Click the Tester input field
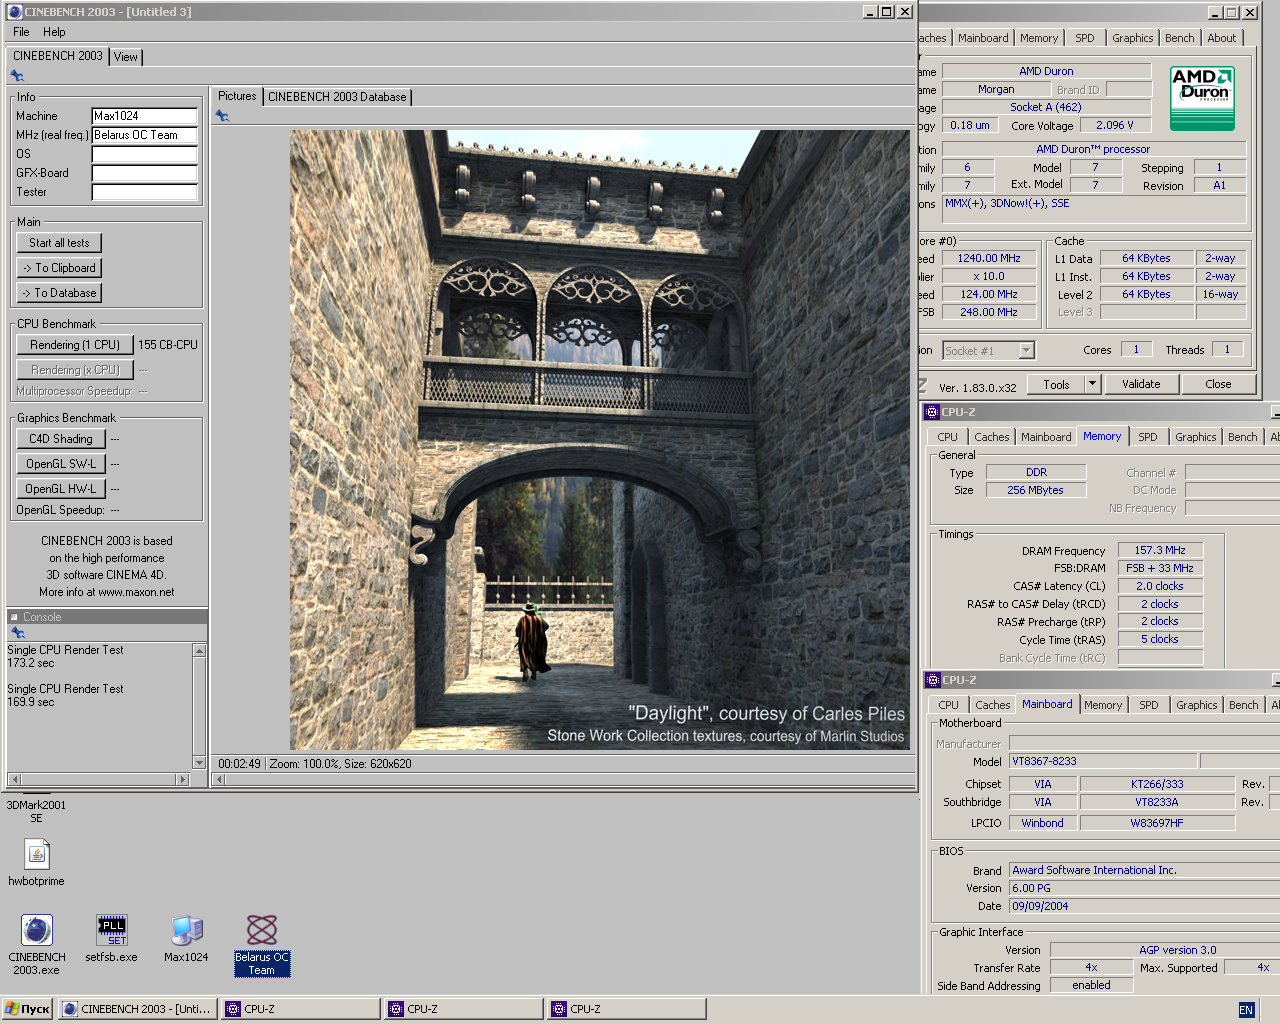Screen dimensions: 1280x1024 [x=145, y=192]
